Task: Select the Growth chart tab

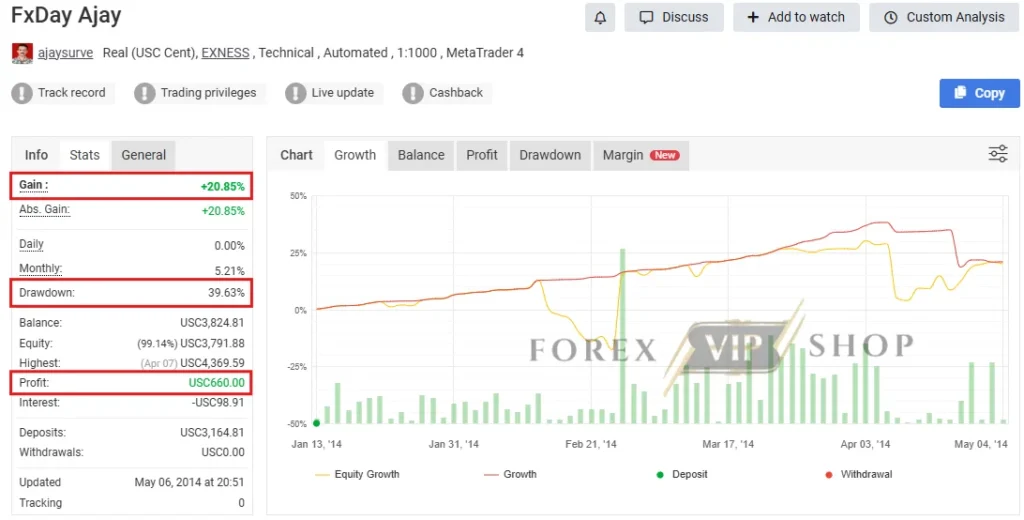Action: (x=355, y=155)
